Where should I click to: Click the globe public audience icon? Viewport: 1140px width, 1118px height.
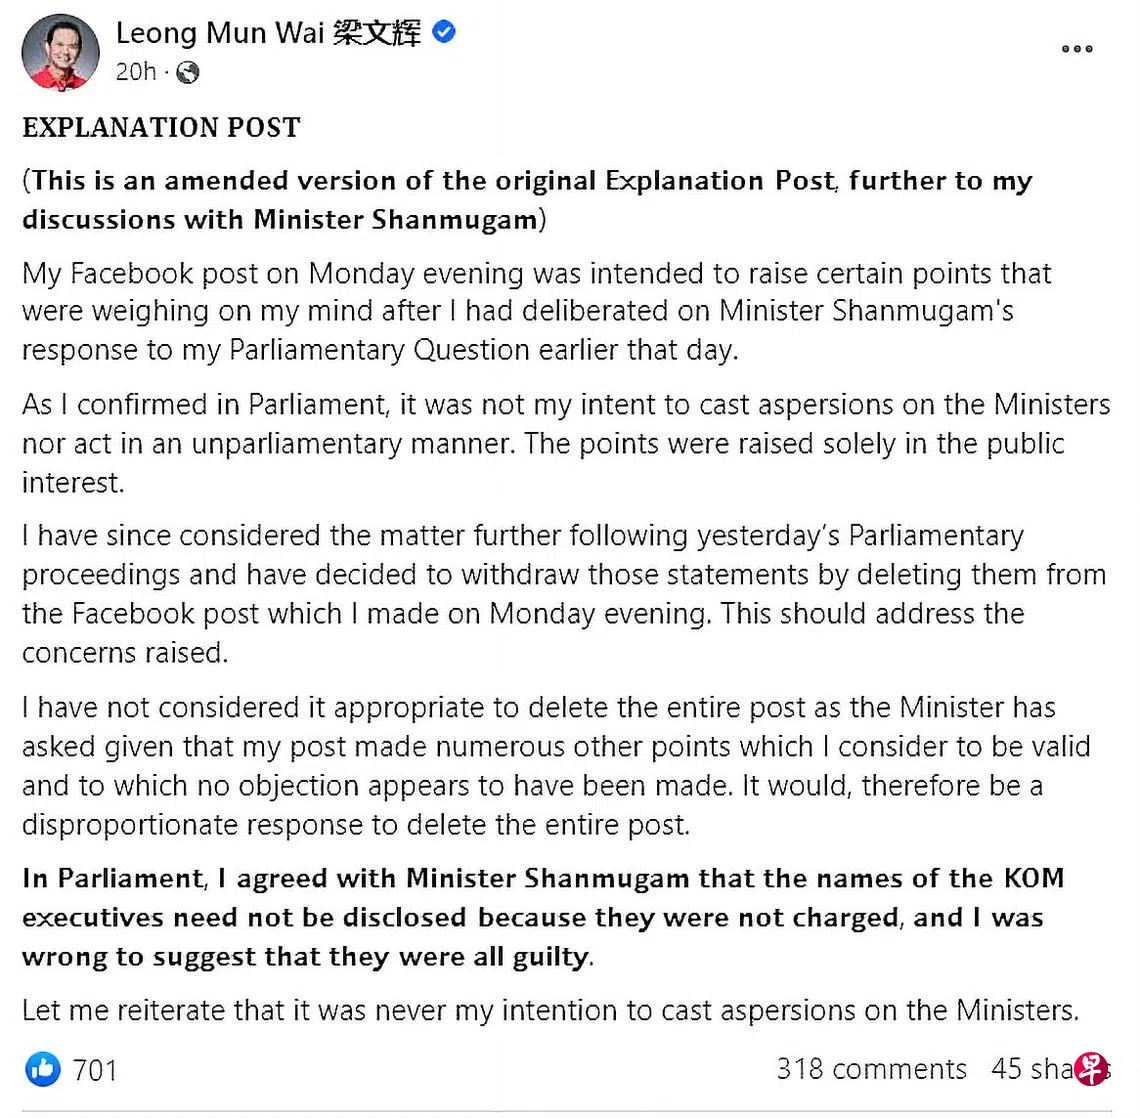[x=187, y=73]
